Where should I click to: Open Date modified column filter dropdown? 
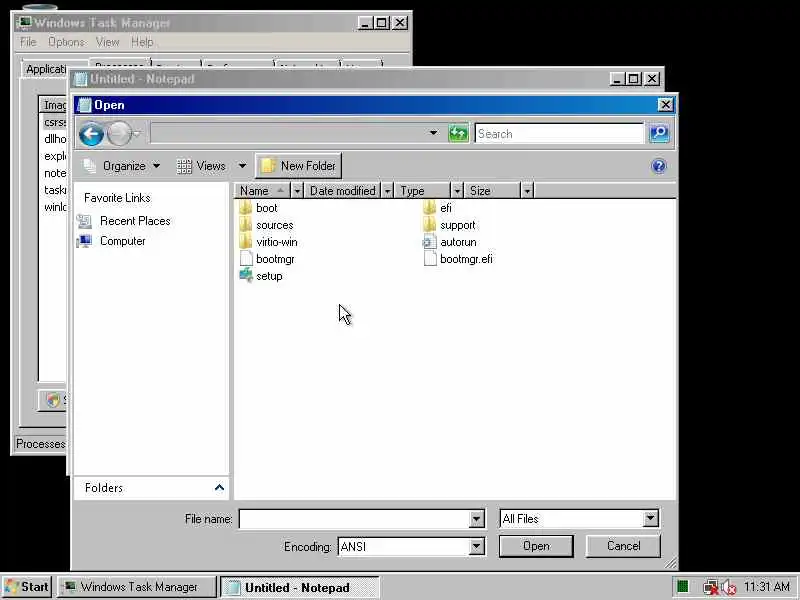[x=388, y=191]
